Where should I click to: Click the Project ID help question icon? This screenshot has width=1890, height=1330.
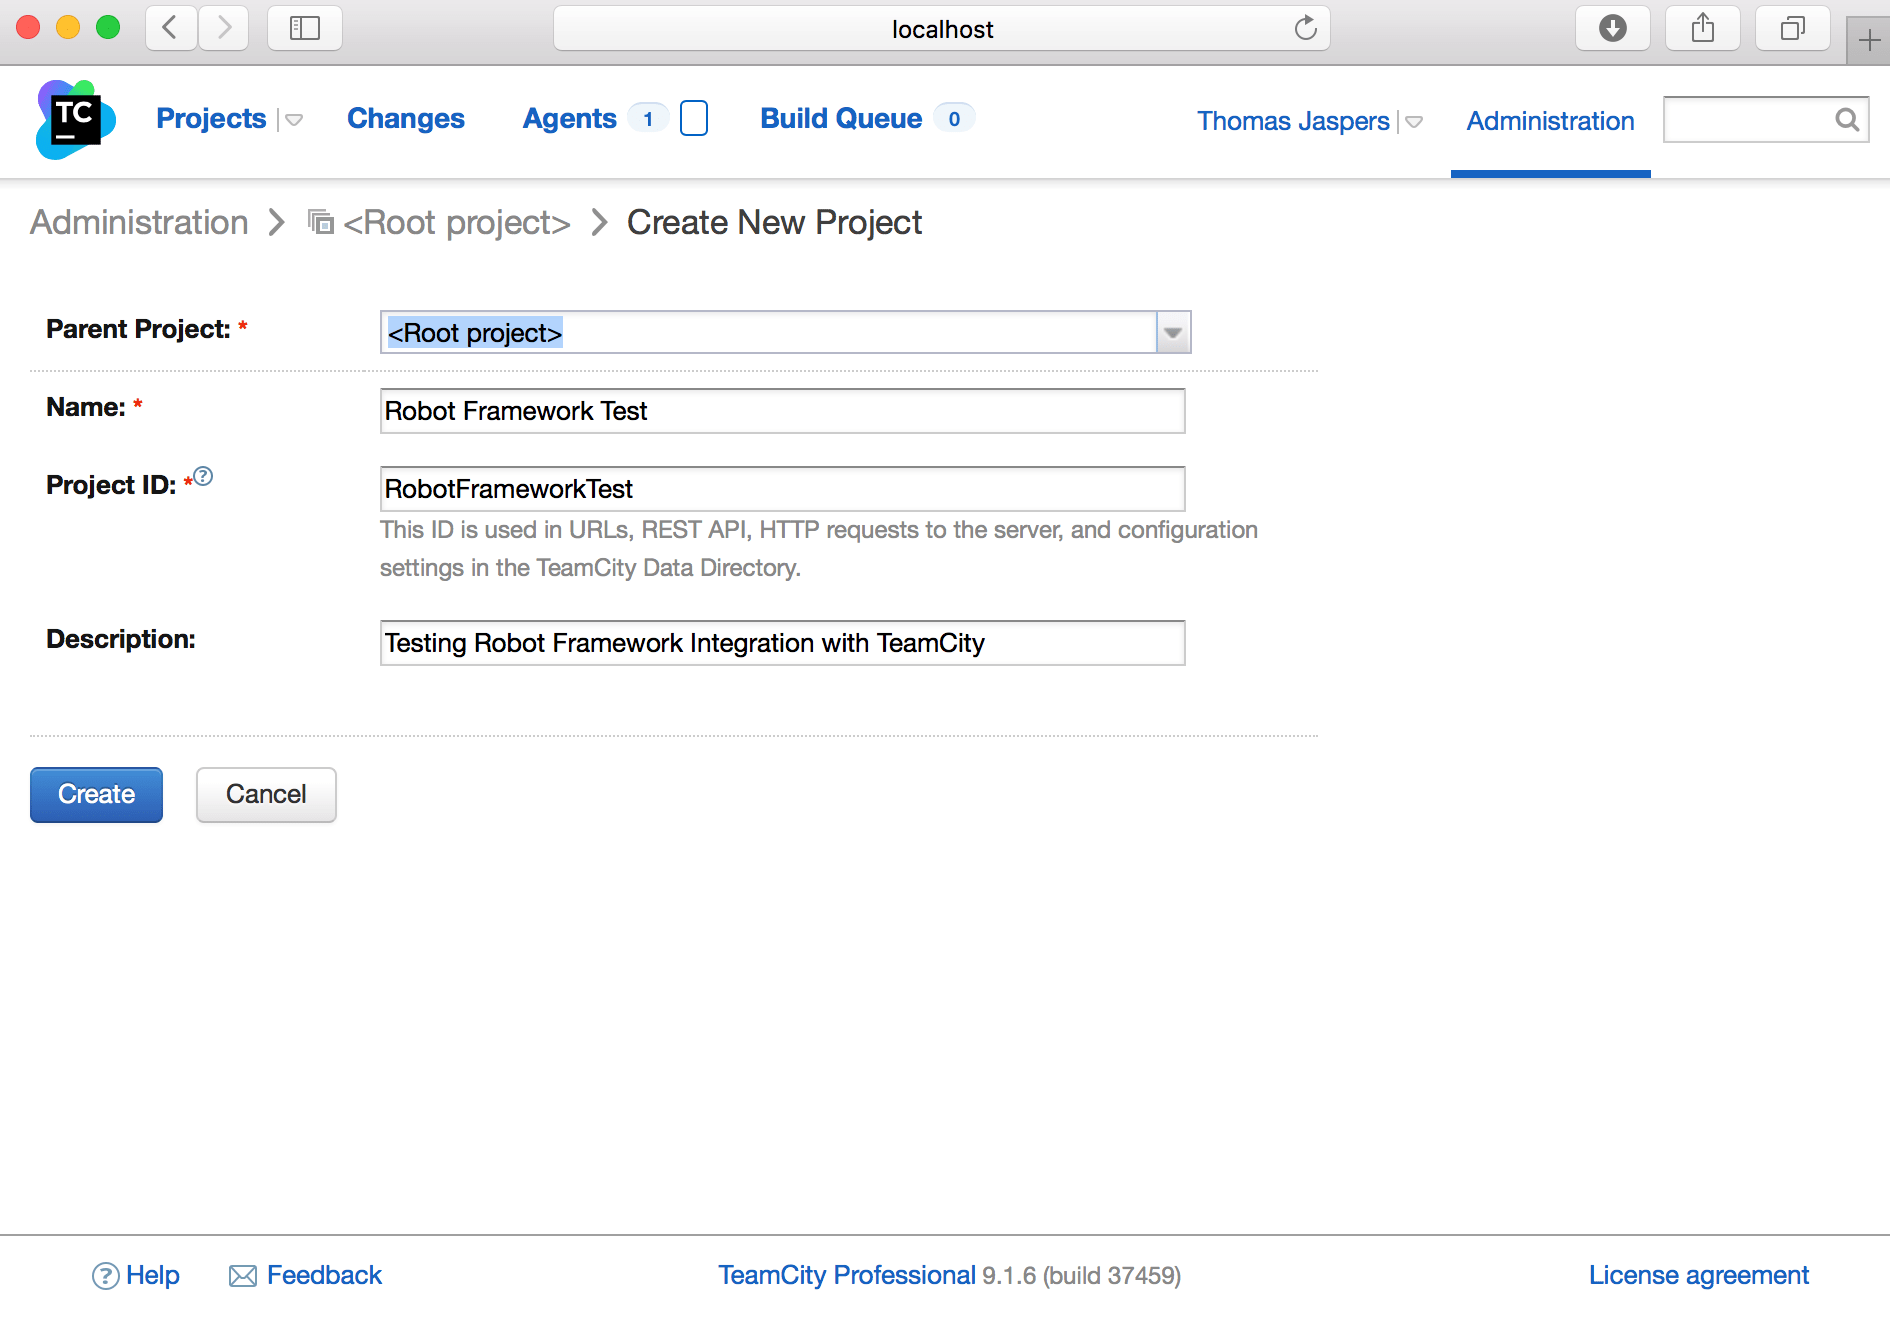point(203,476)
